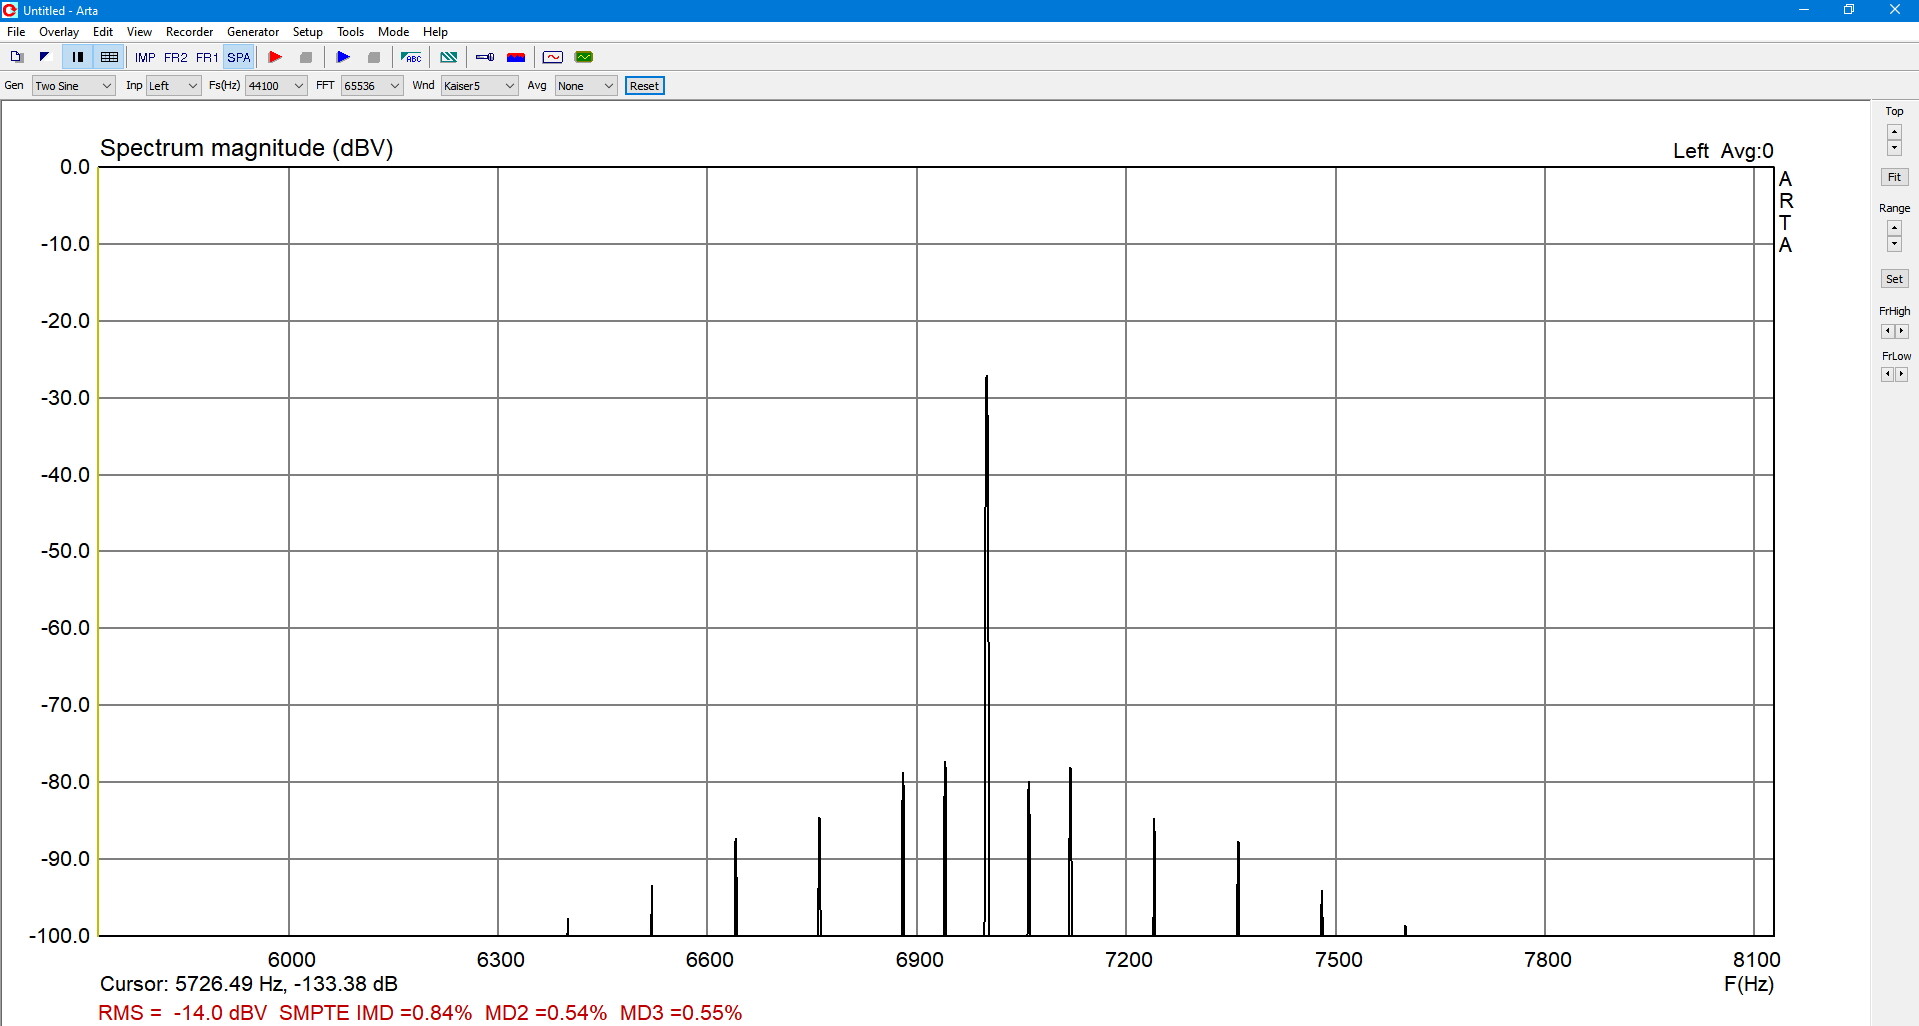Screen dimensions: 1919x1026
Task: Shift FrLow left with arrow
Action: [1887, 374]
